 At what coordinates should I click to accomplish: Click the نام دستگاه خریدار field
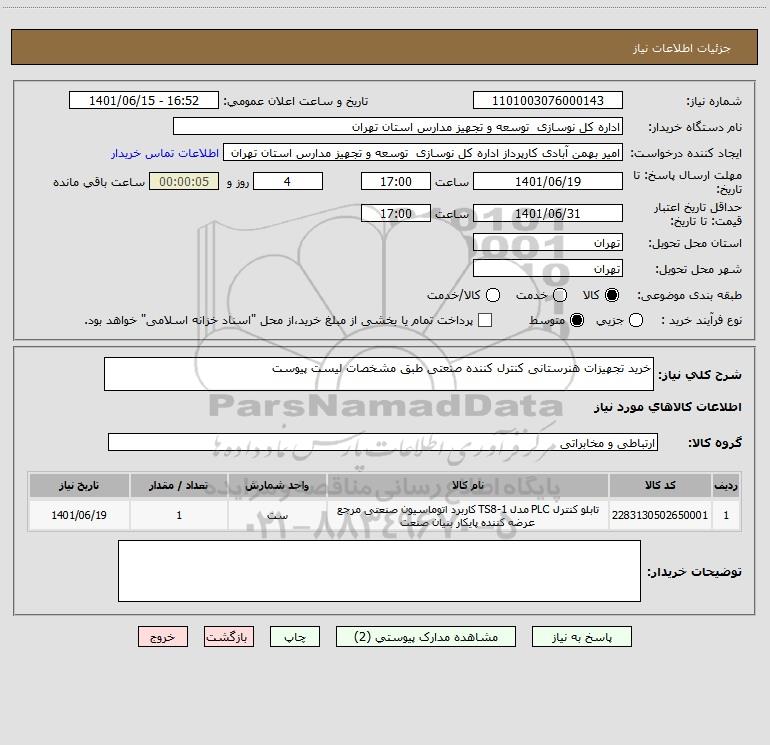pos(398,127)
